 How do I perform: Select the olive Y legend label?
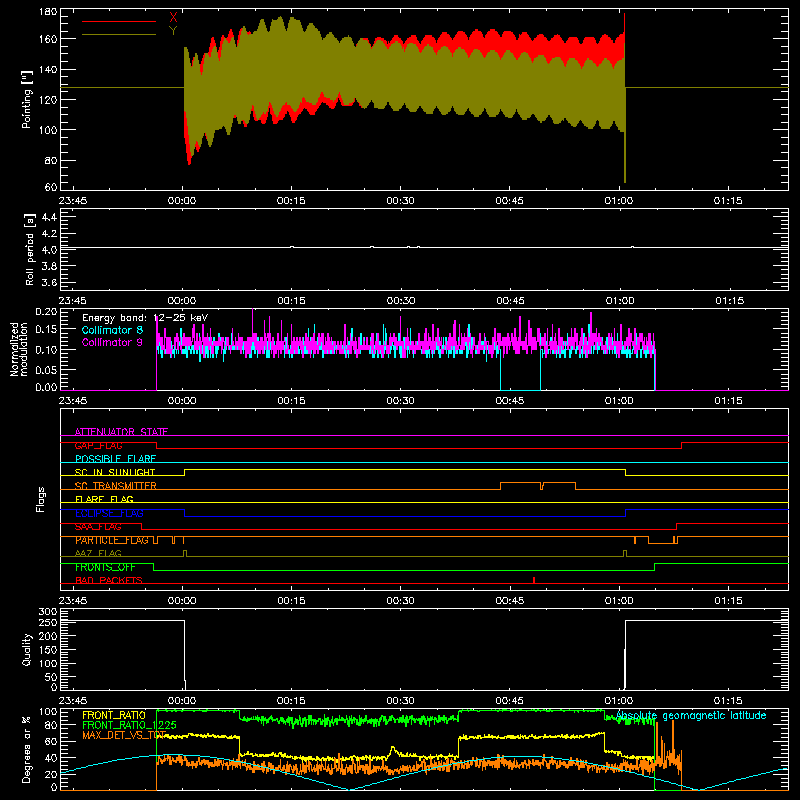click(x=173, y=31)
